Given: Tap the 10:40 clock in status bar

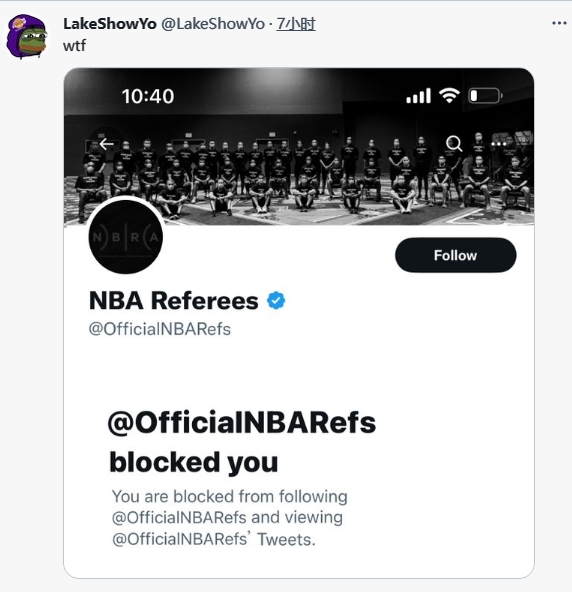Looking at the screenshot, I should [x=148, y=96].
